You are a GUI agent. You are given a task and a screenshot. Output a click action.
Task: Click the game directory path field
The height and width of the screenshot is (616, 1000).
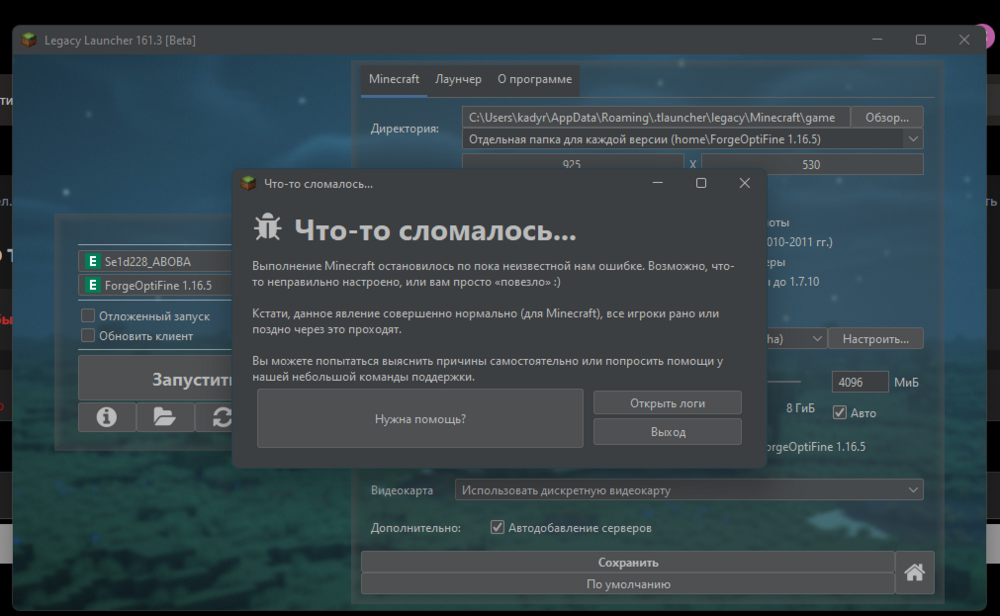tap(656, 117)
